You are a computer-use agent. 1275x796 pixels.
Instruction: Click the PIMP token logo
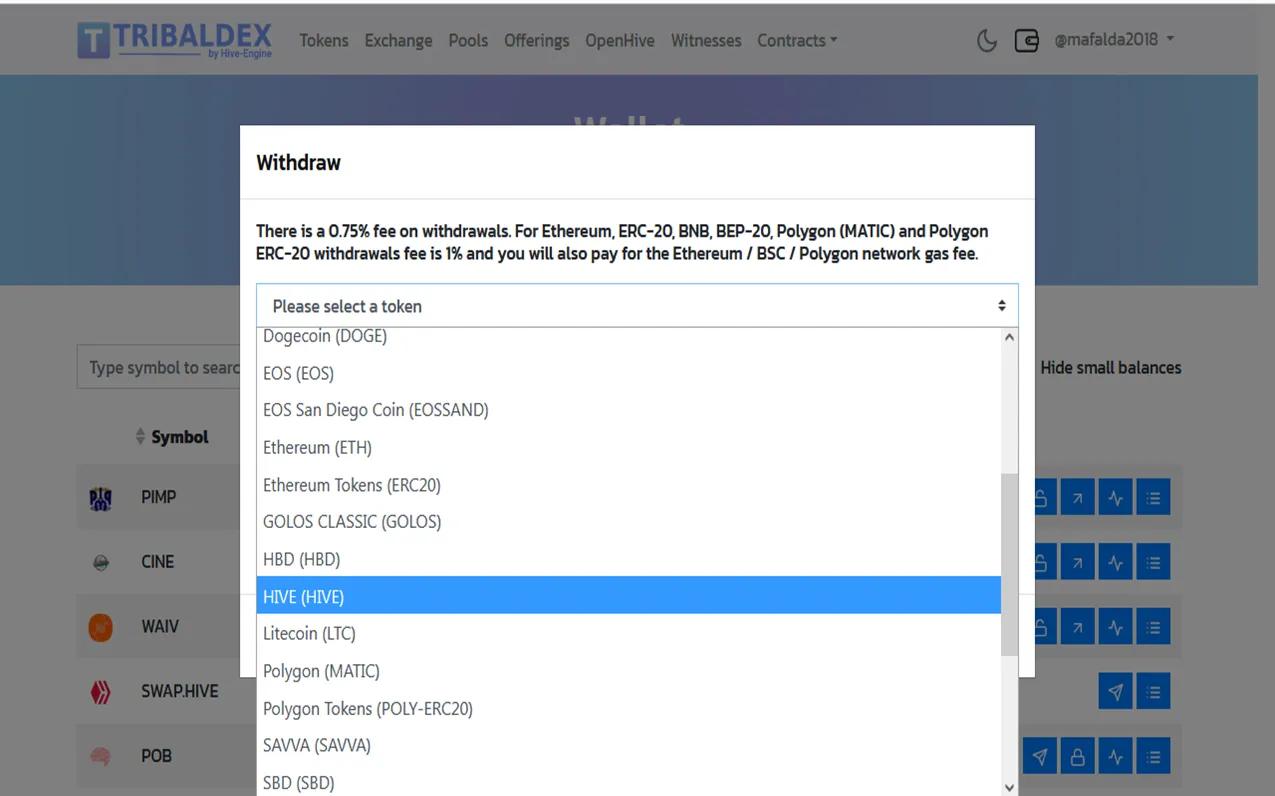pyautogui.click(x=100, y=498)
